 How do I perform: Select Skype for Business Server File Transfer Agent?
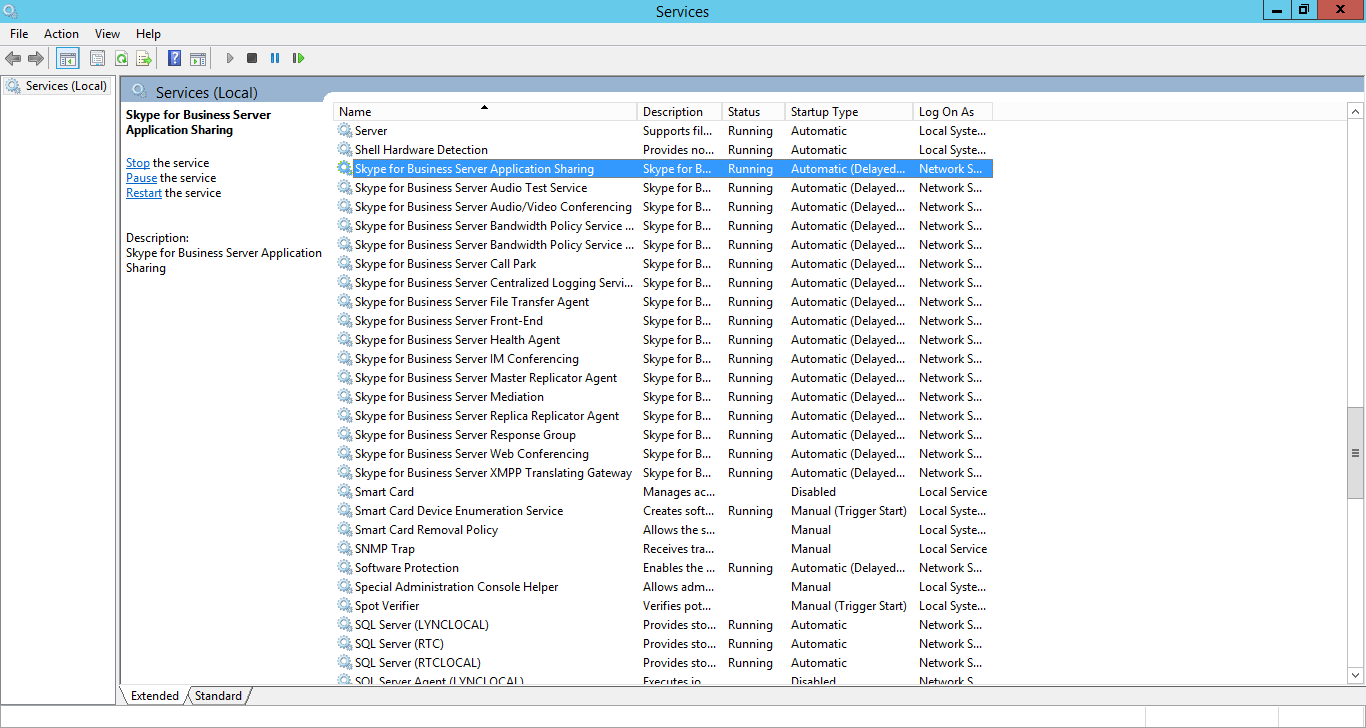[663, 302]
